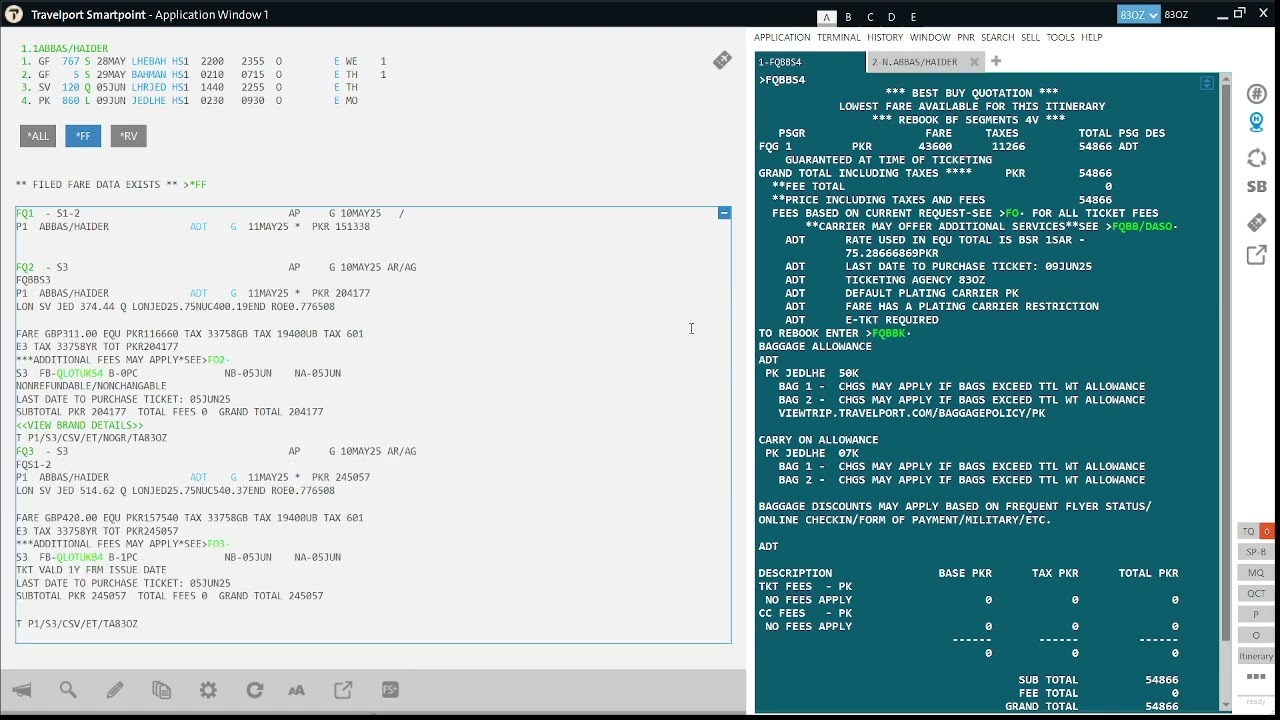1280x720 pixels.
Task: Click the hotel location pin icon
Action: coord(1257,122)
